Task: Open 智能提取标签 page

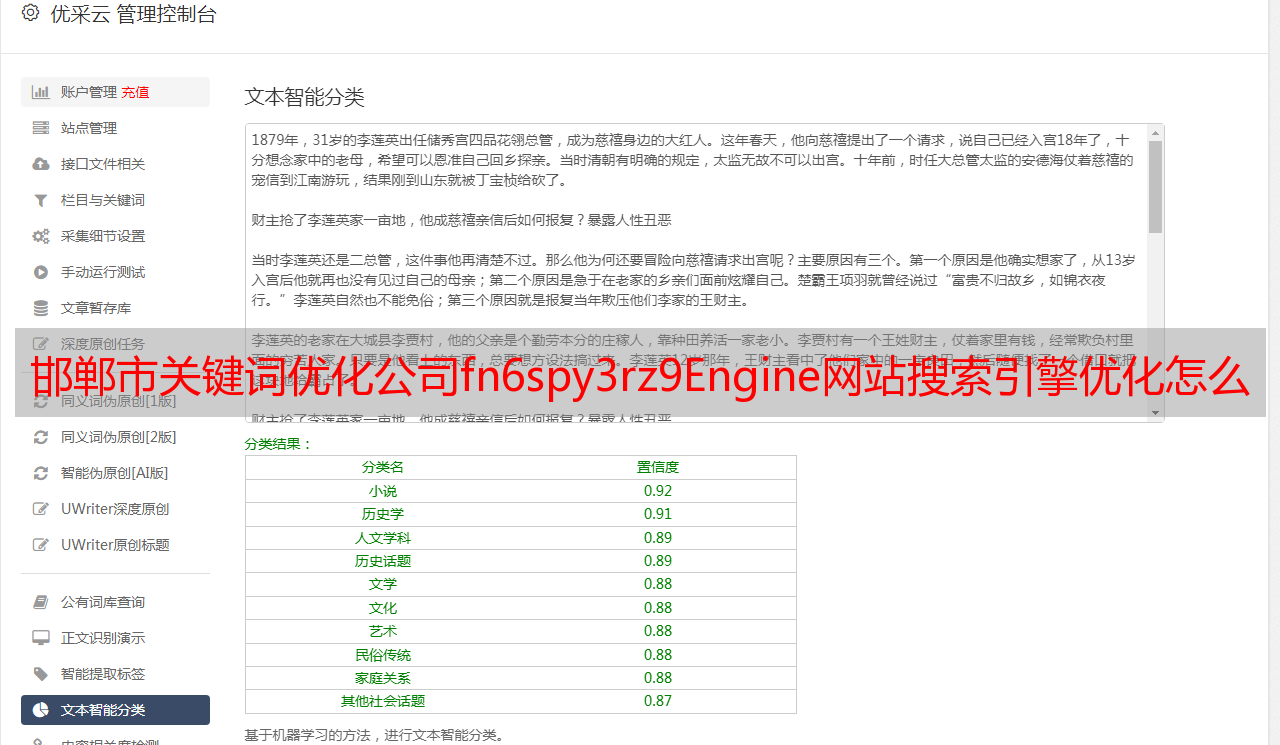Action: [x=115, y=674]
